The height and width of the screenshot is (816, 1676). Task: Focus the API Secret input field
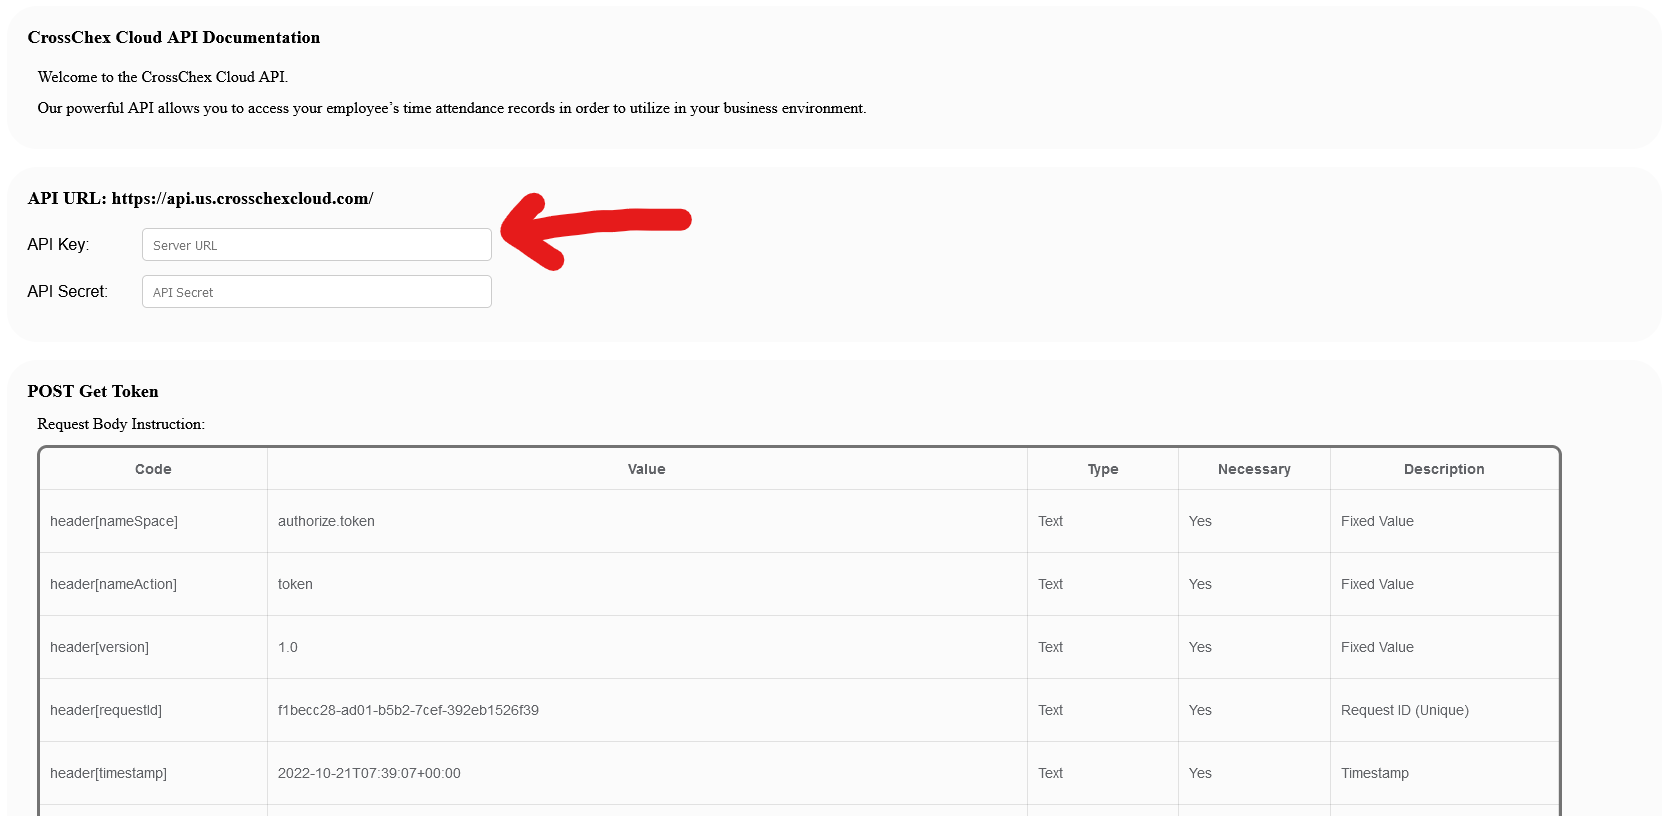pos(317,292)
